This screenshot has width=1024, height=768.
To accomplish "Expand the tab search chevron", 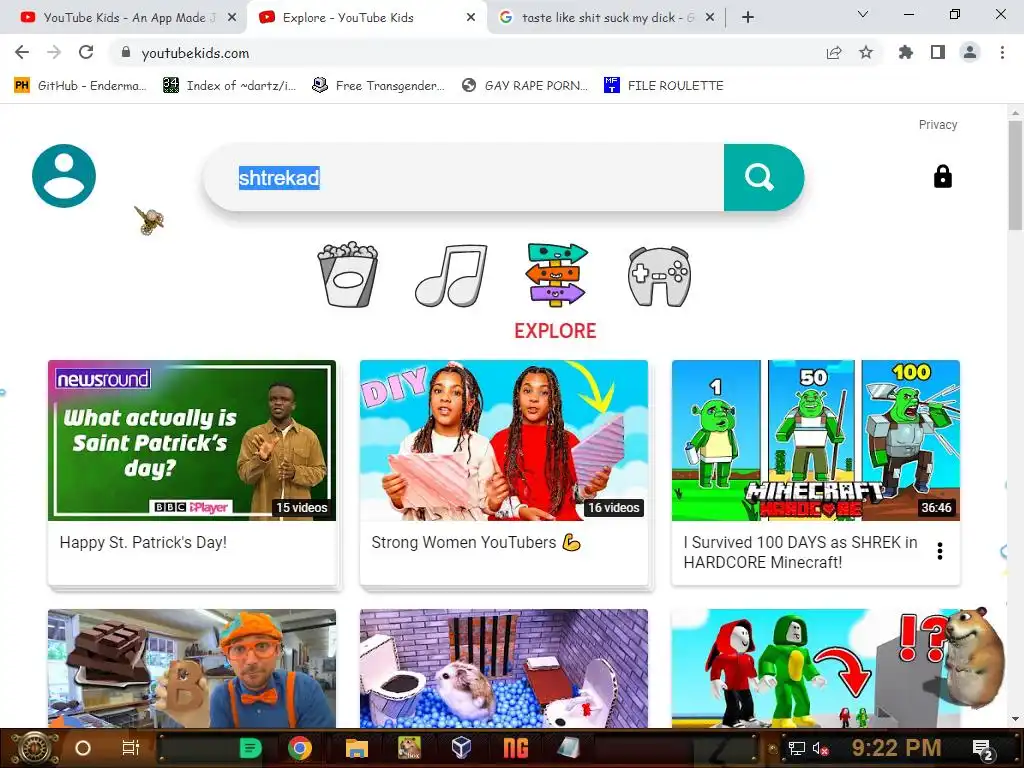I will click(x=863, y=14).
